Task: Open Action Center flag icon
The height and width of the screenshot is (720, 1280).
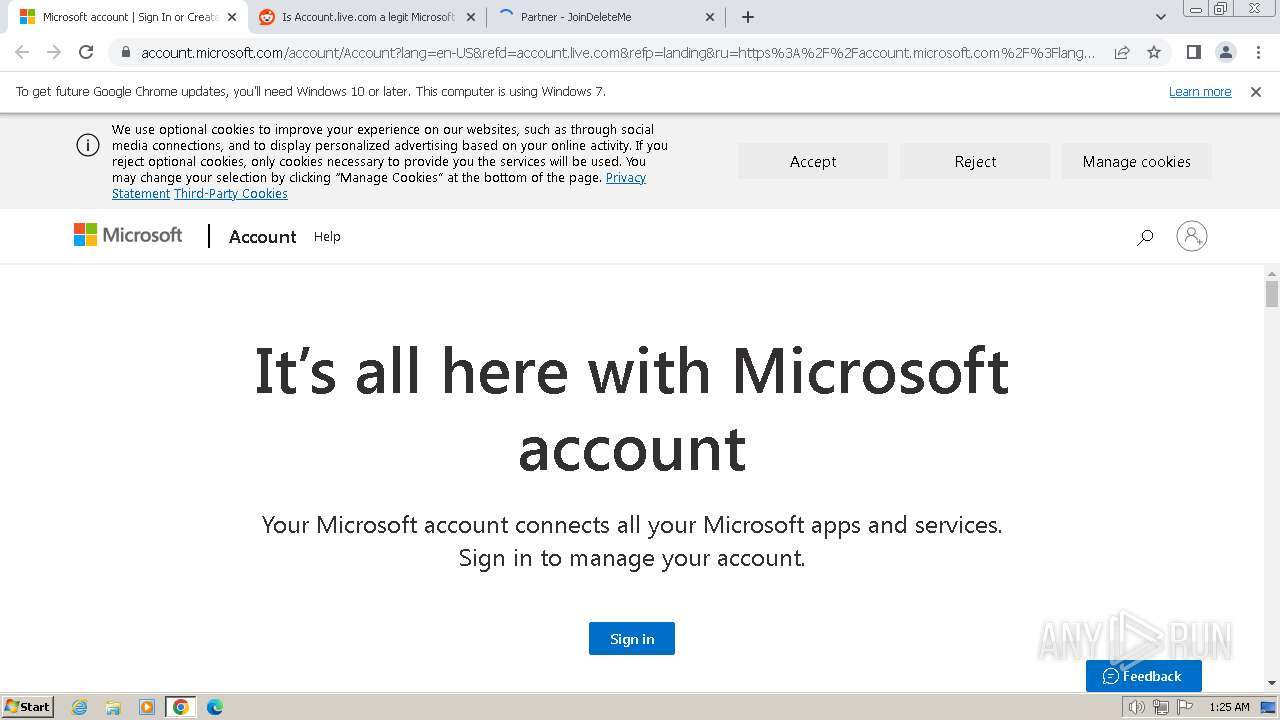Action: point(1185,707)
